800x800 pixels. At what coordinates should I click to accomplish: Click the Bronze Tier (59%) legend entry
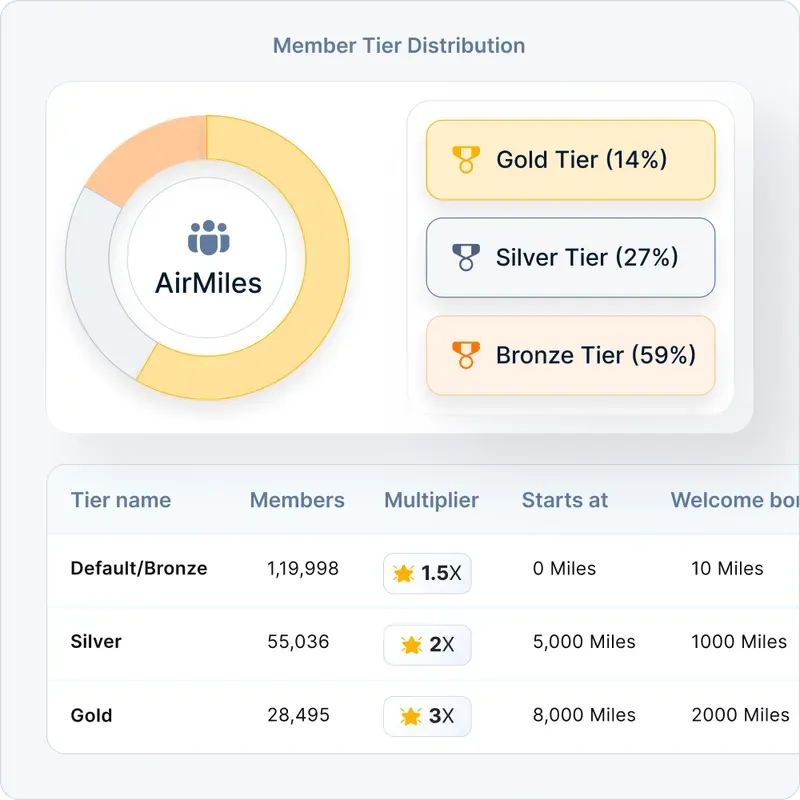(570, 355)
